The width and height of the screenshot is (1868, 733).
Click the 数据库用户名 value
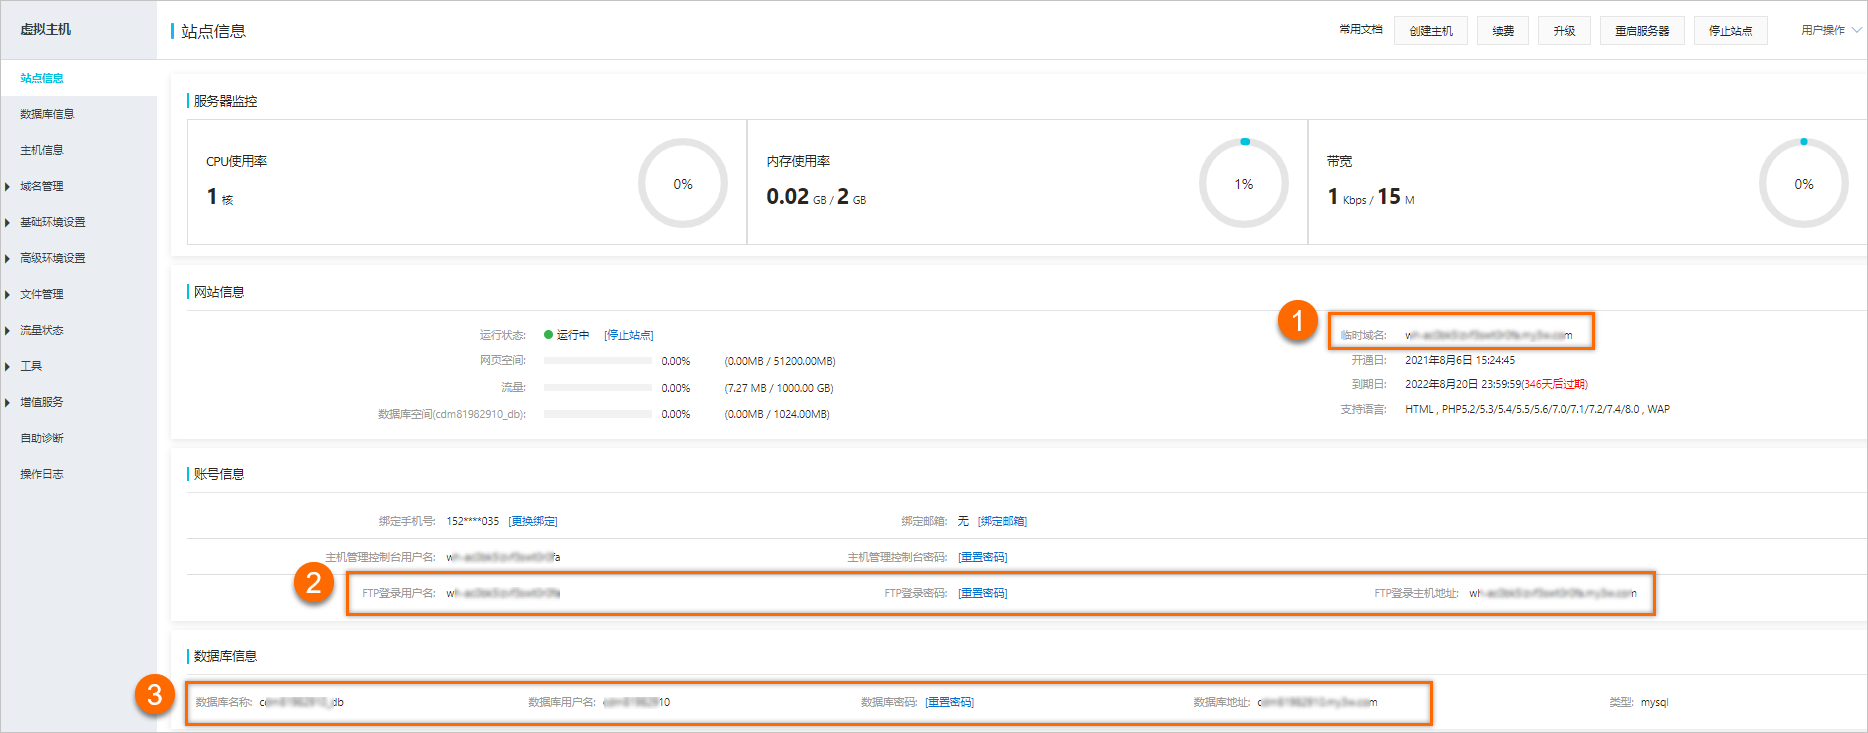pos(637,702)
